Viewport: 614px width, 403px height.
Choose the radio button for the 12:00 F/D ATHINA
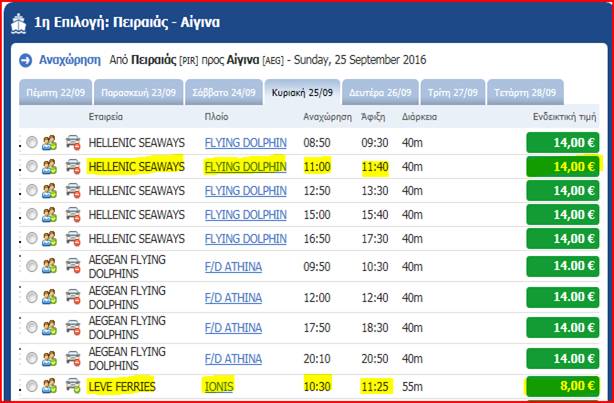pyautogui.click(x=32, y=296)
